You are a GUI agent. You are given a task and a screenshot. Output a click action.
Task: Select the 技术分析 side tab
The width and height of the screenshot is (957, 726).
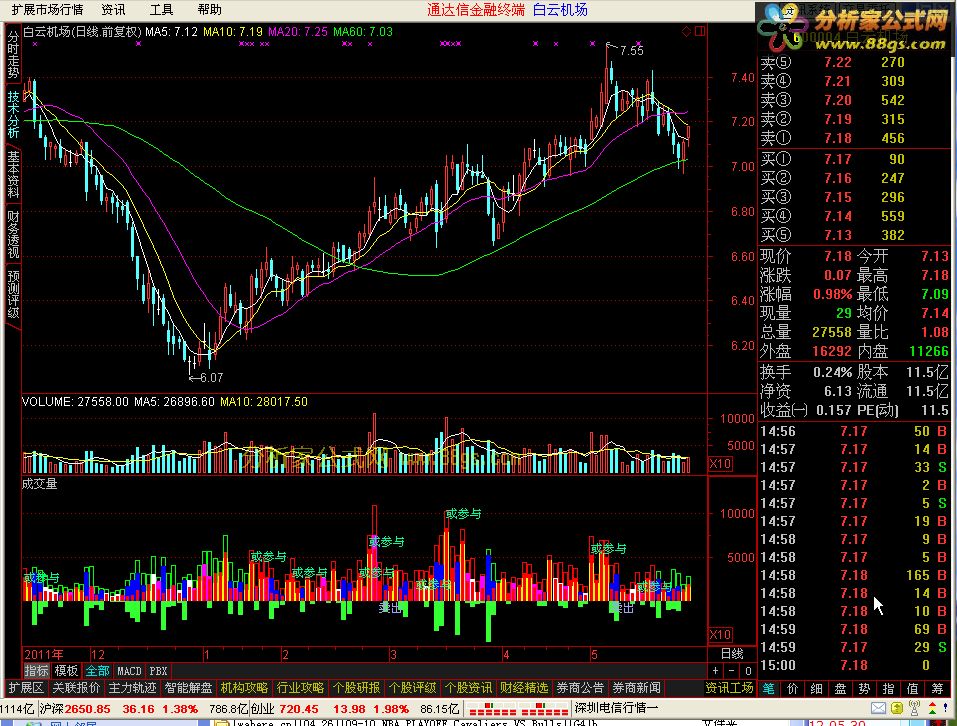(13, 114)
